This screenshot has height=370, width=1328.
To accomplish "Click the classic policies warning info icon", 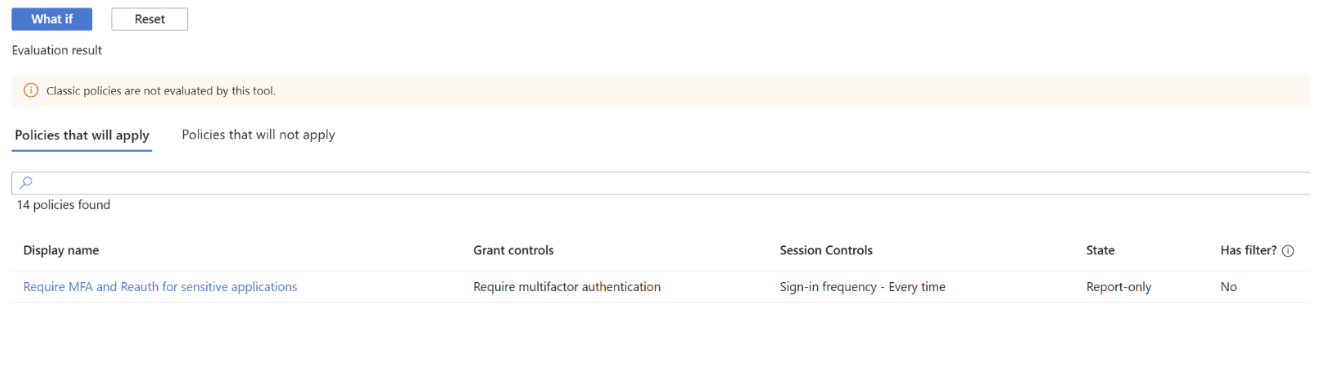I will coord(31,91).
